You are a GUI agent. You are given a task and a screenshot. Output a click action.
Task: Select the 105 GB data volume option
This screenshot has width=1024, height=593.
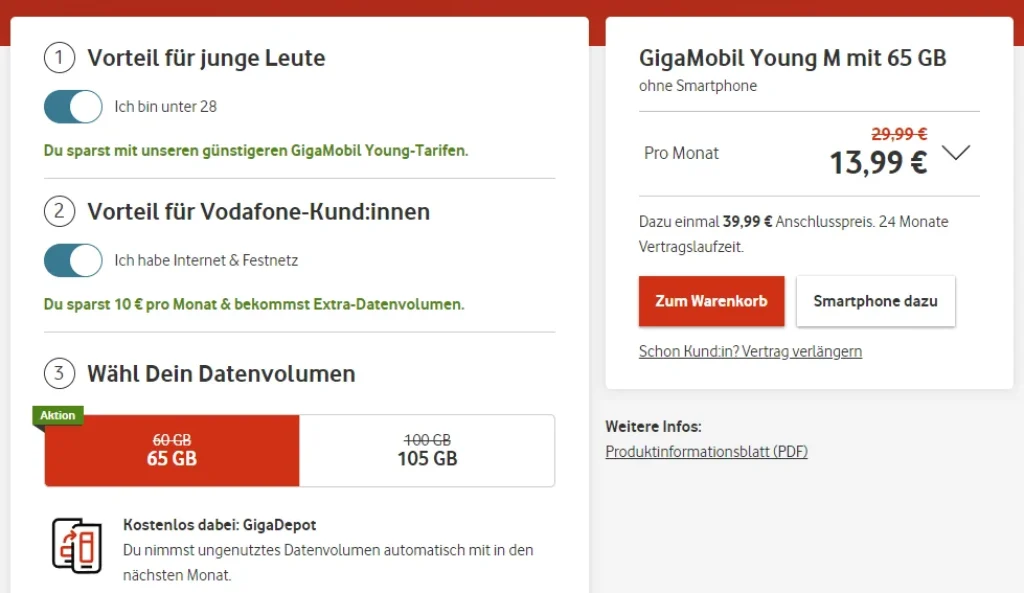tap(427, 450)
